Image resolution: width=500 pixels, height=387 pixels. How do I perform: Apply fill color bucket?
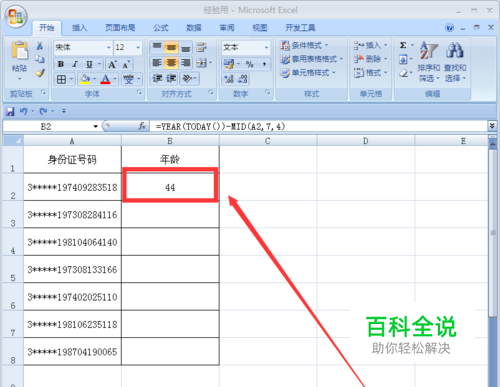[x=85, y=79]
